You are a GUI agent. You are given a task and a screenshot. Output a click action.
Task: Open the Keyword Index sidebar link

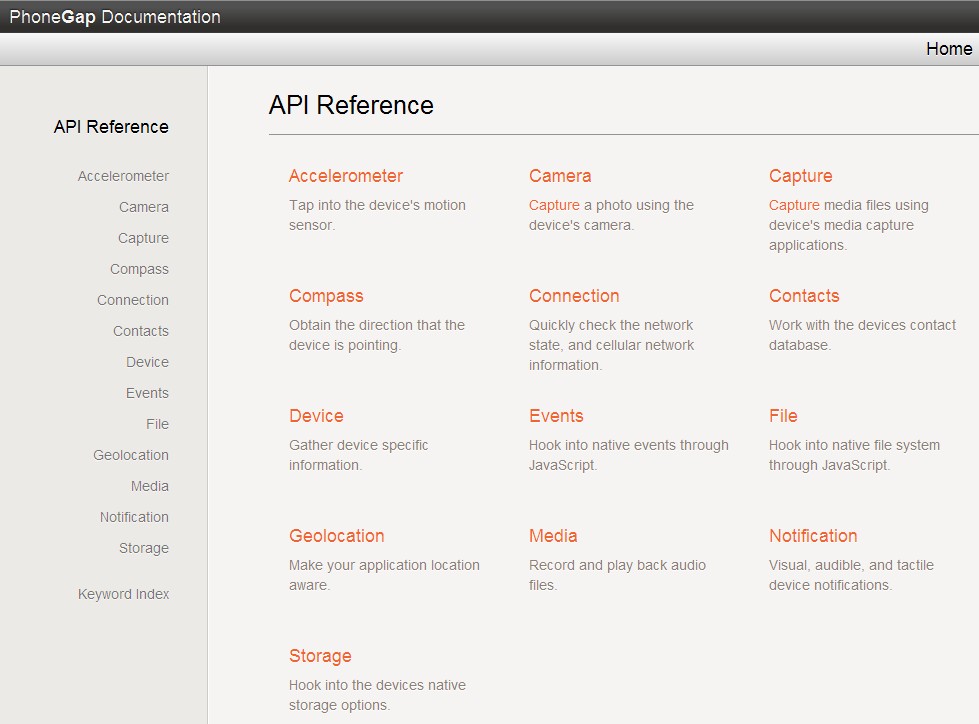[124, 594]
